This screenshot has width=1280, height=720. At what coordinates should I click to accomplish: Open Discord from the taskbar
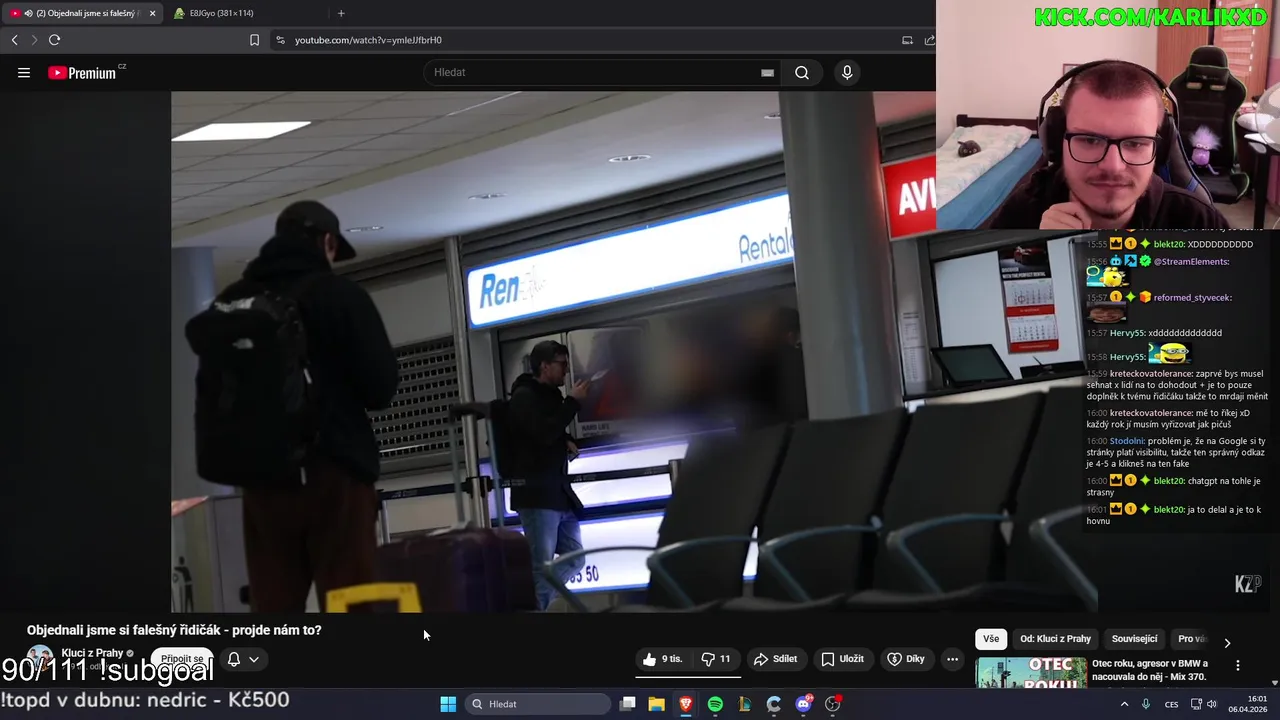click(803, 704)
